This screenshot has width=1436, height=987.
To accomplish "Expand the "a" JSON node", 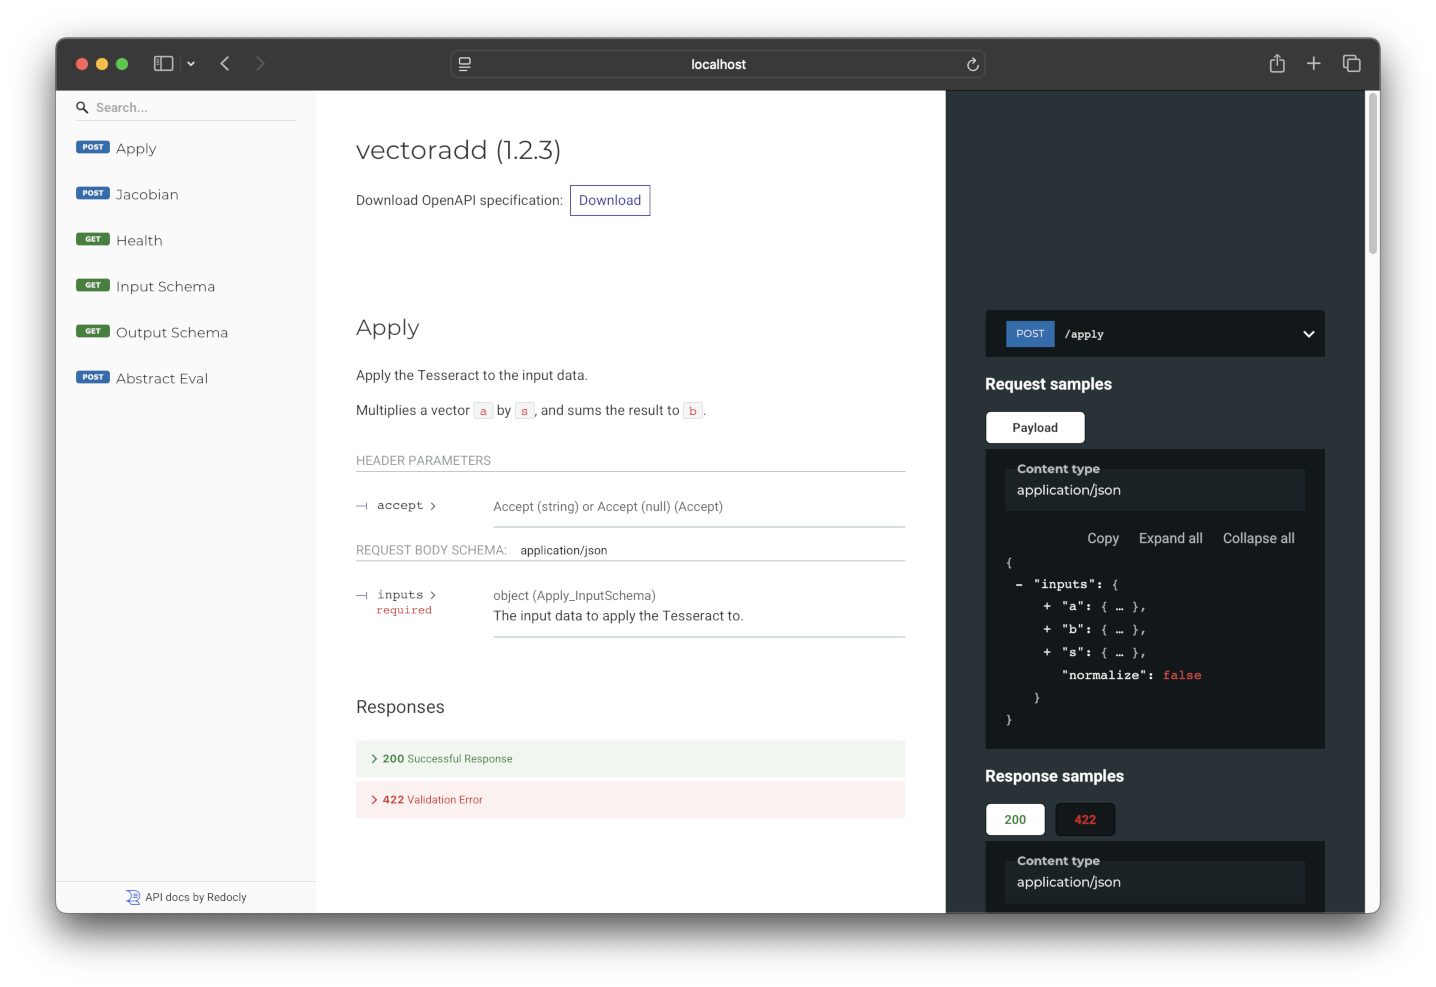I will (1047, 607).
